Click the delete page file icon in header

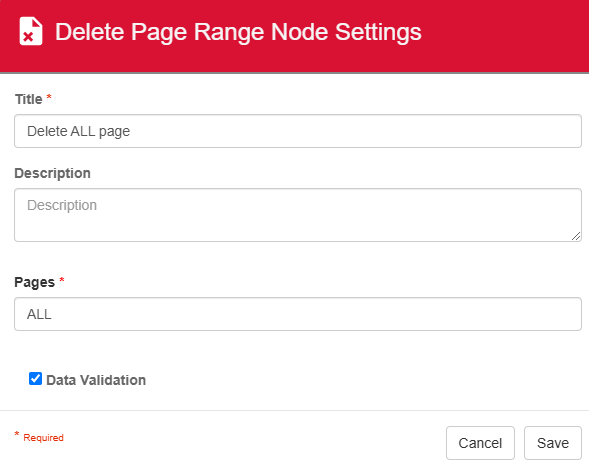31,31
